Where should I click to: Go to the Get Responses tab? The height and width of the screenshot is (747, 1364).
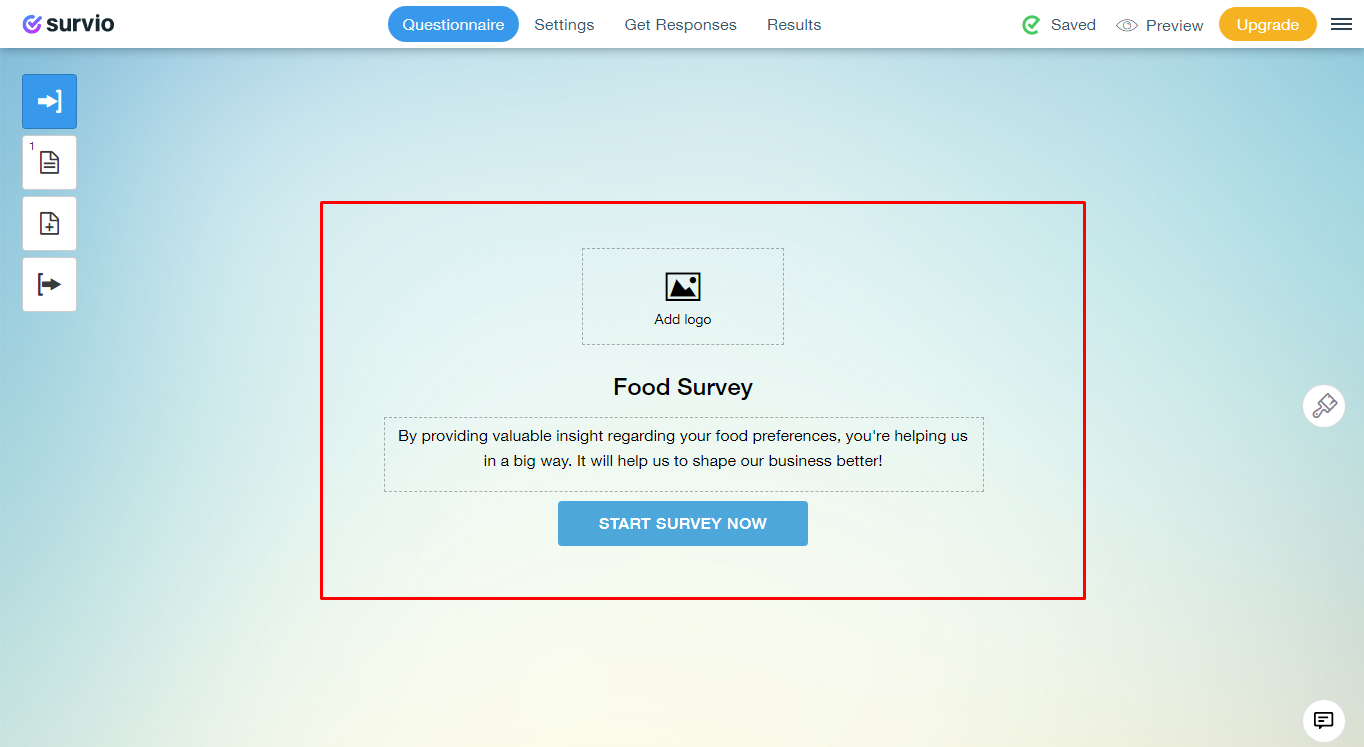click(x=681, y=25)
